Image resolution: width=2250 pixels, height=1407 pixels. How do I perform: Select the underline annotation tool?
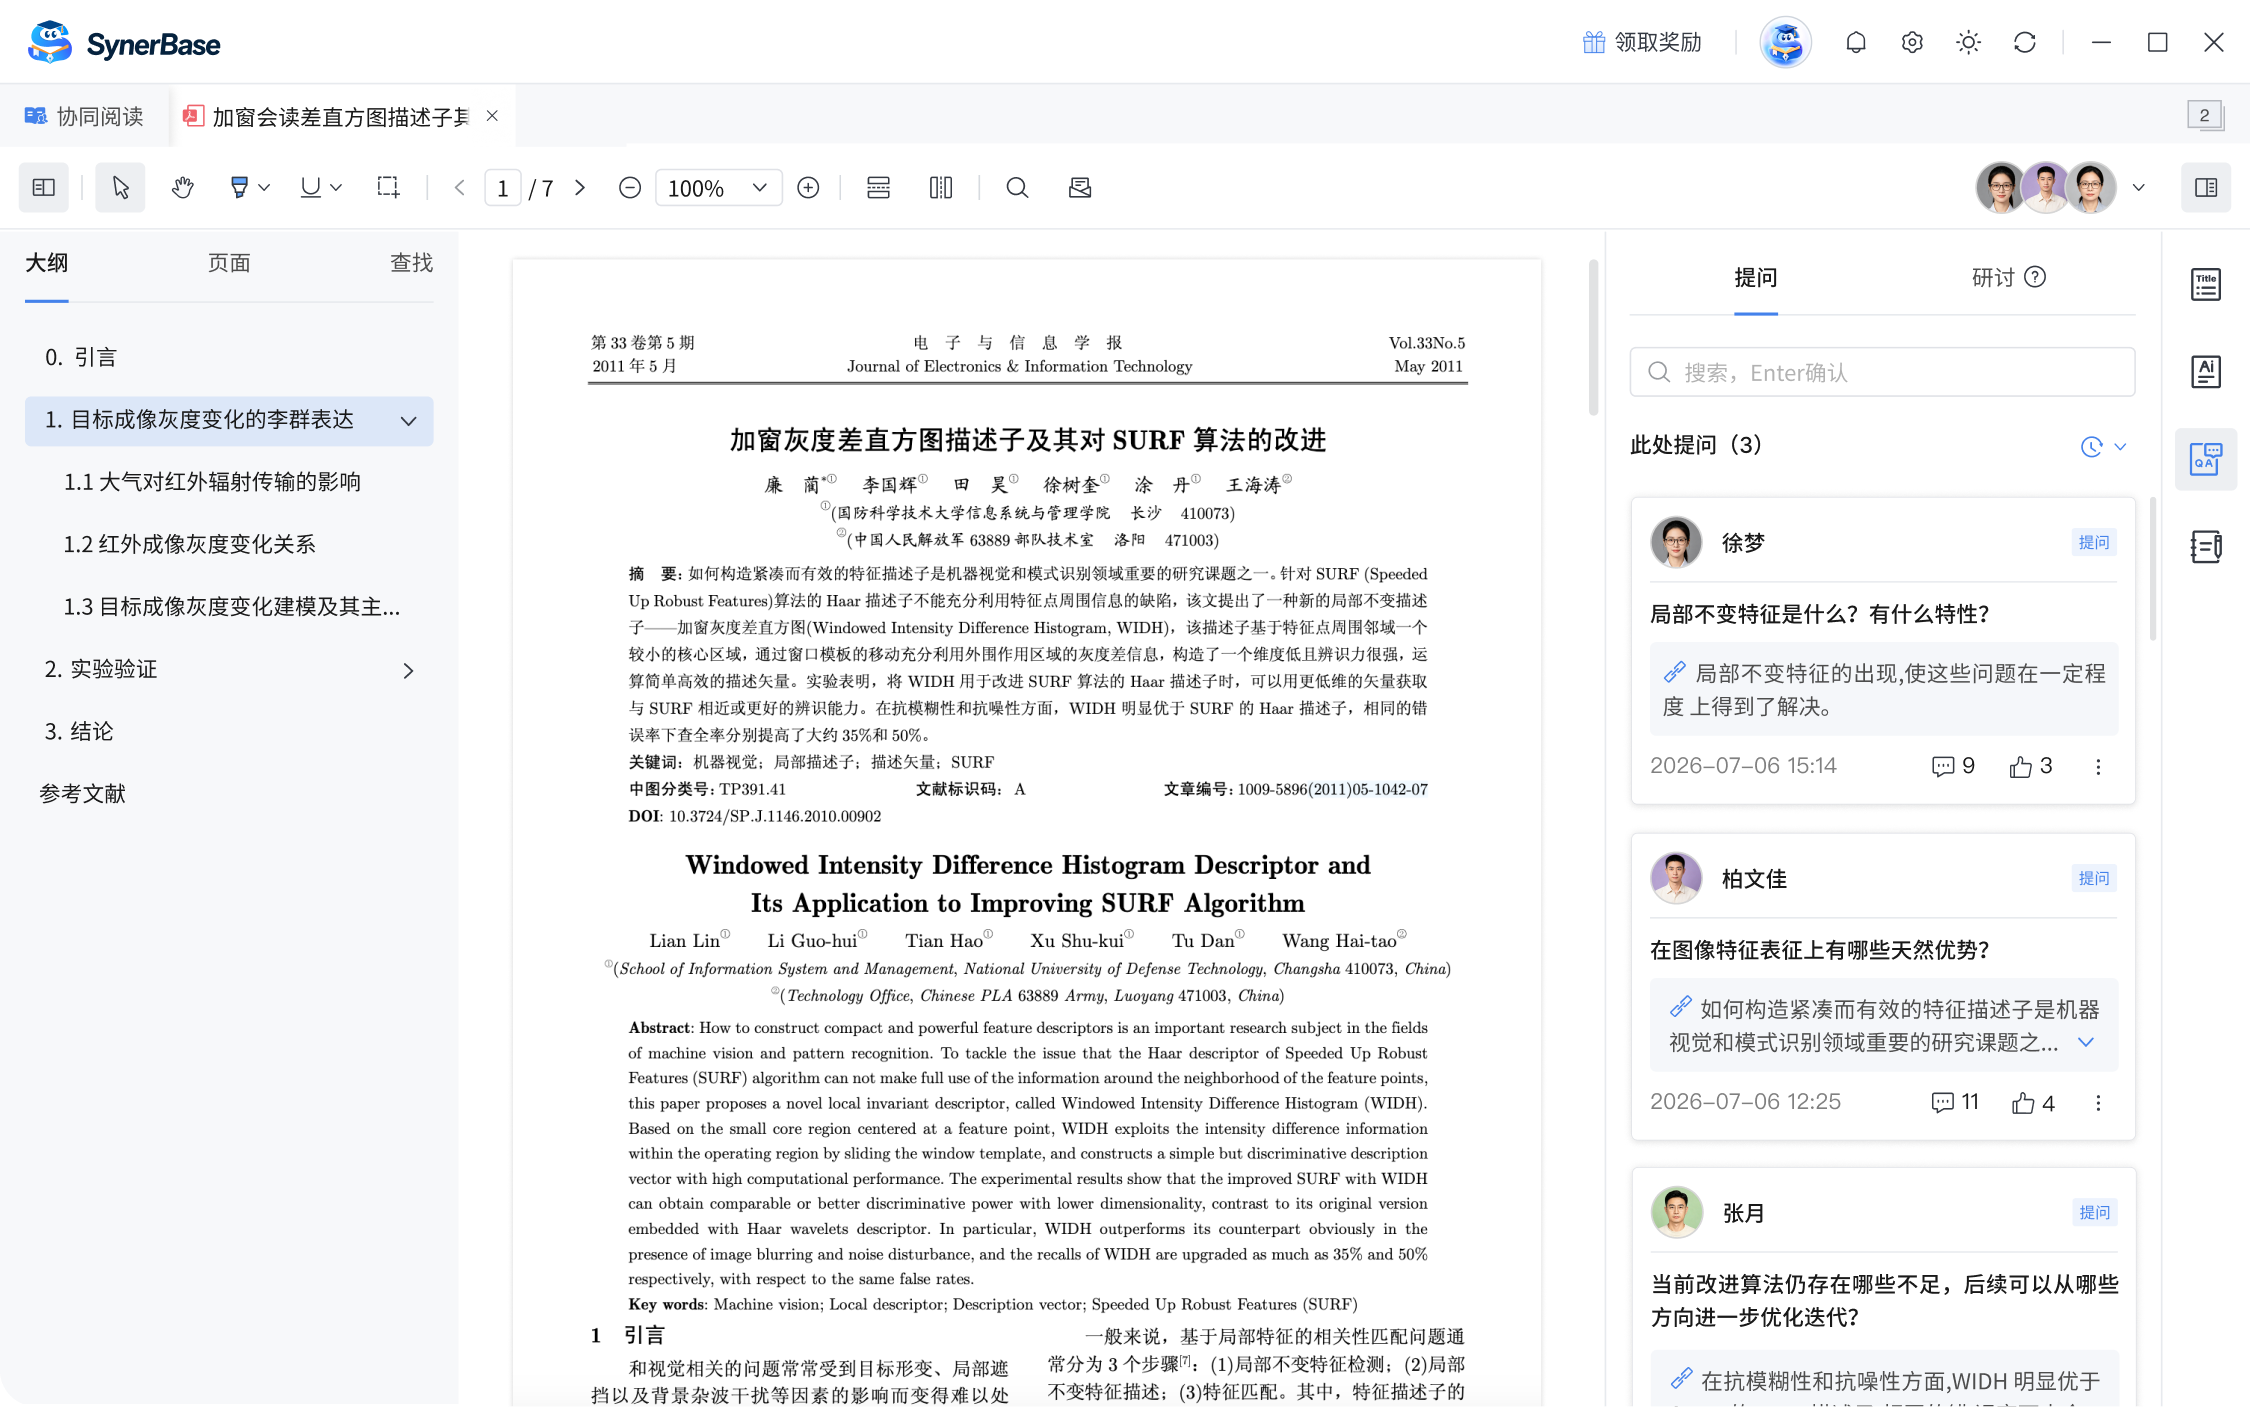click(311, 188)
